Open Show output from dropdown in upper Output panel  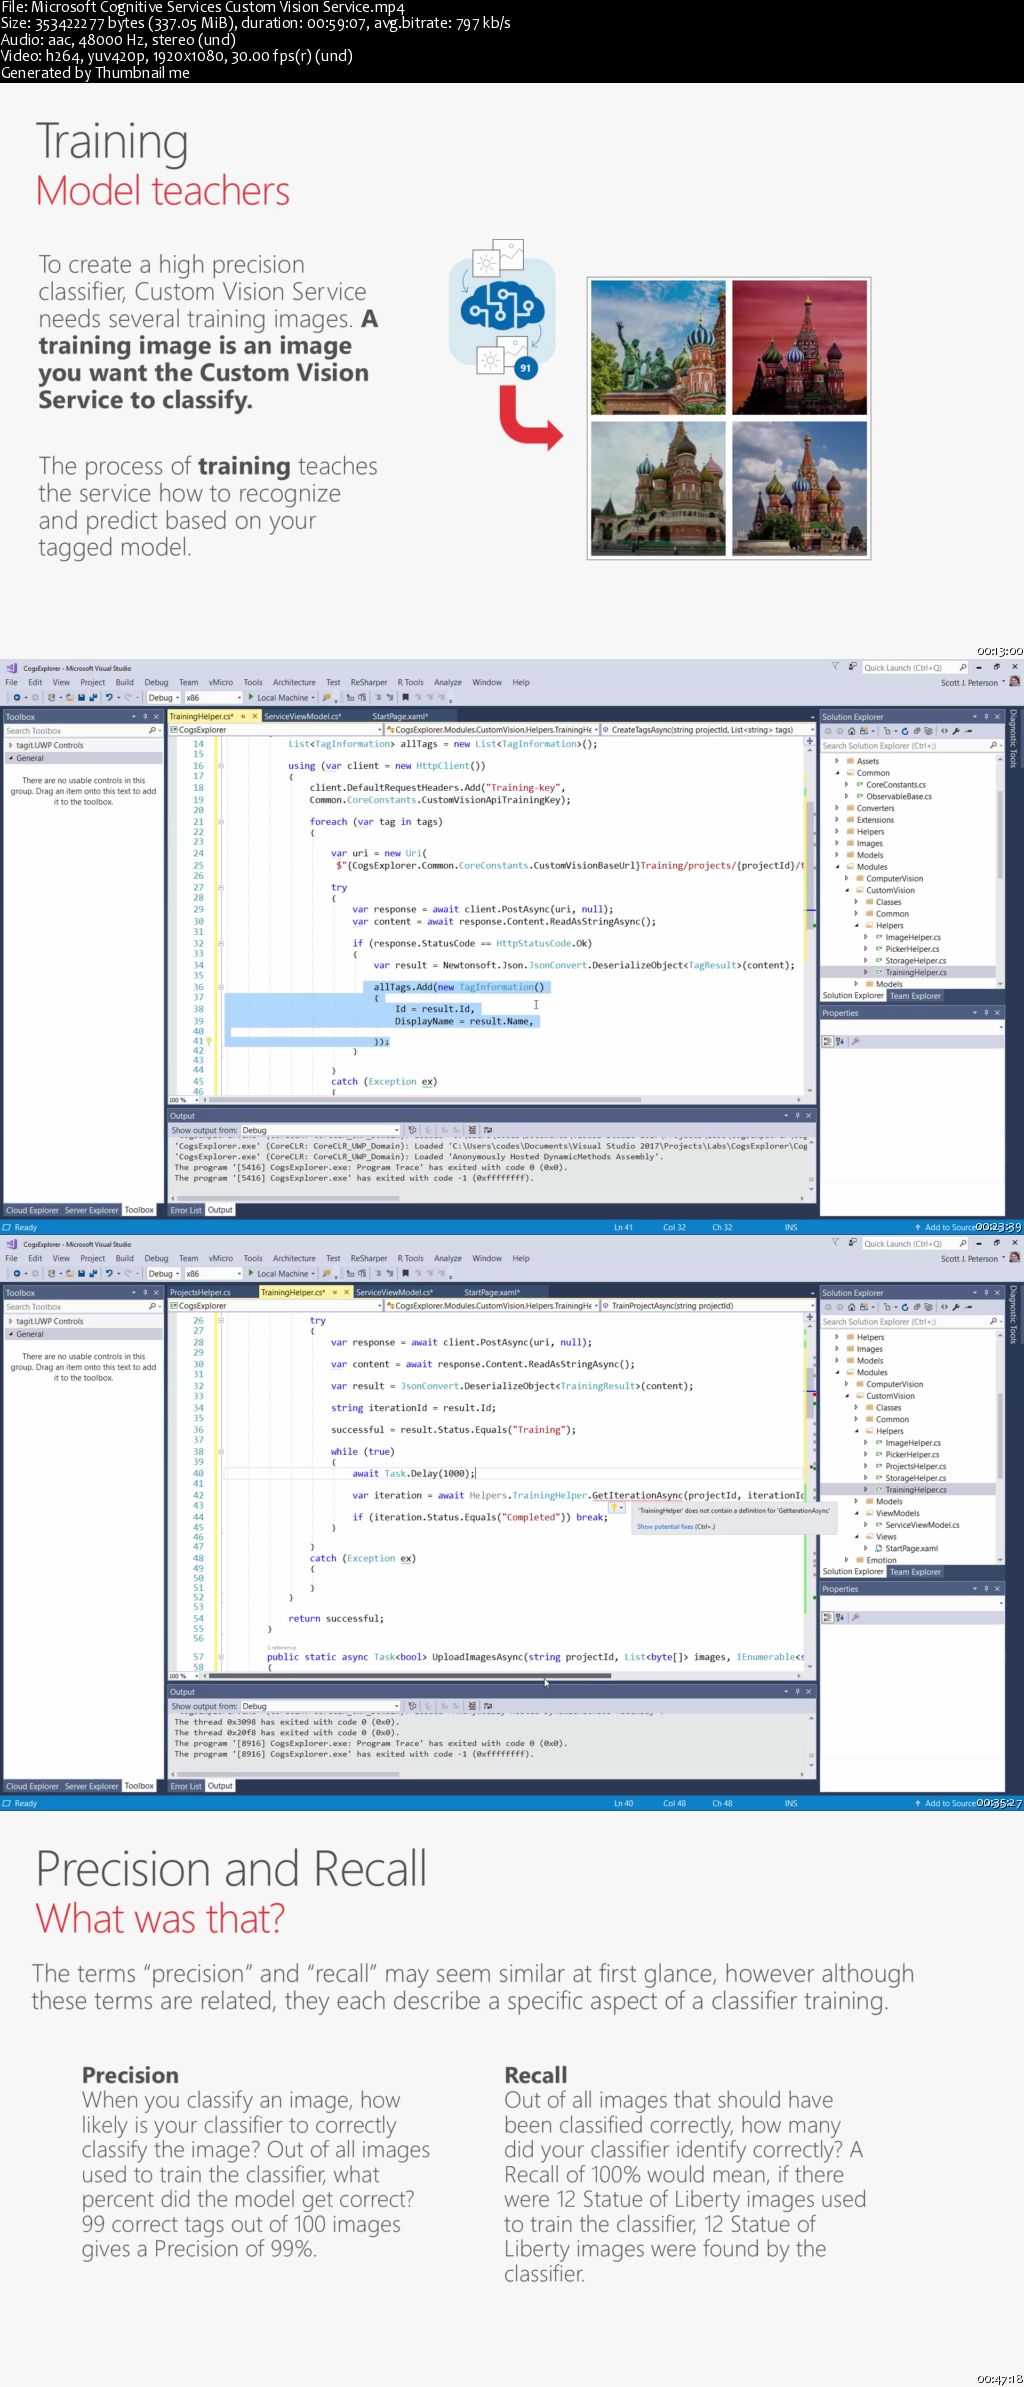point(320,1130)
